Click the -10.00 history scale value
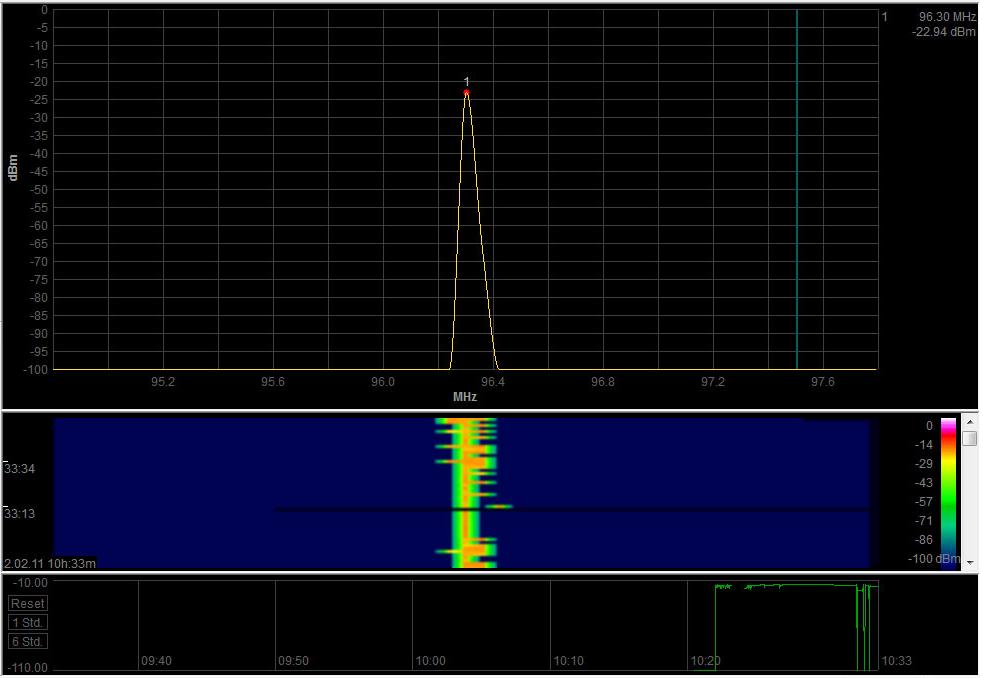The image size is (983, 678). click(x=30, y=583)
